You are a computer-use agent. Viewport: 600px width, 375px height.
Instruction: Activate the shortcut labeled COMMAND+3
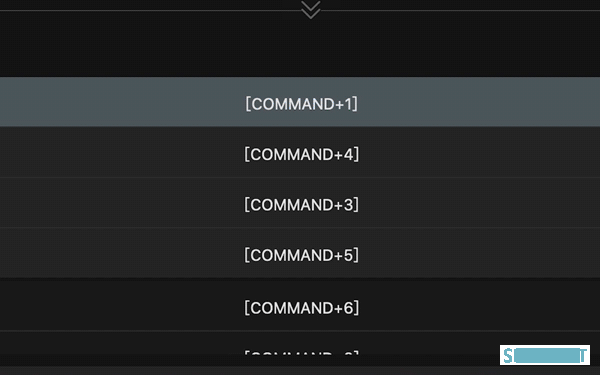(300, 203)
